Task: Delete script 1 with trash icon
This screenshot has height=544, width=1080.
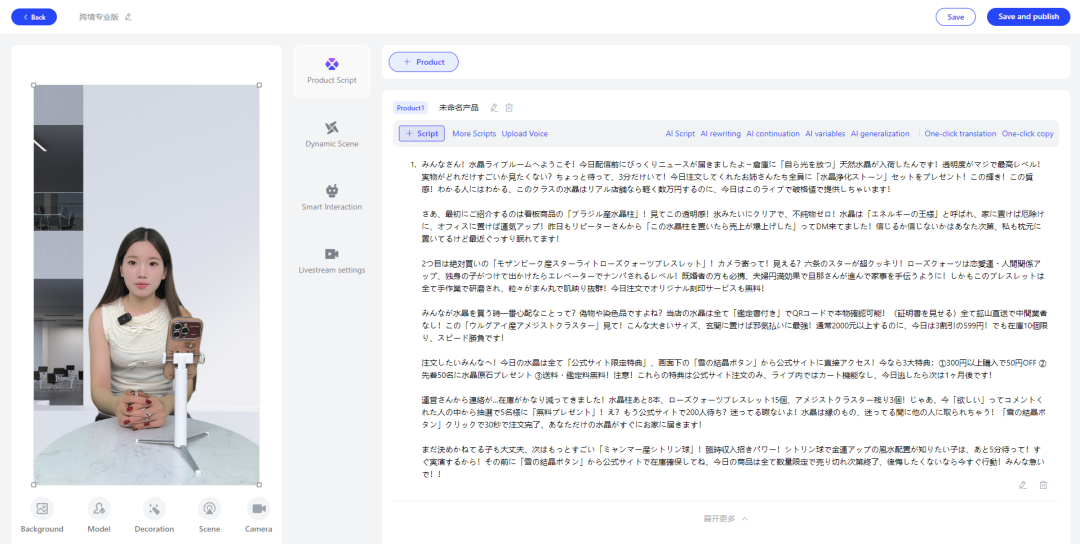Action: [x=1043, y=485]
